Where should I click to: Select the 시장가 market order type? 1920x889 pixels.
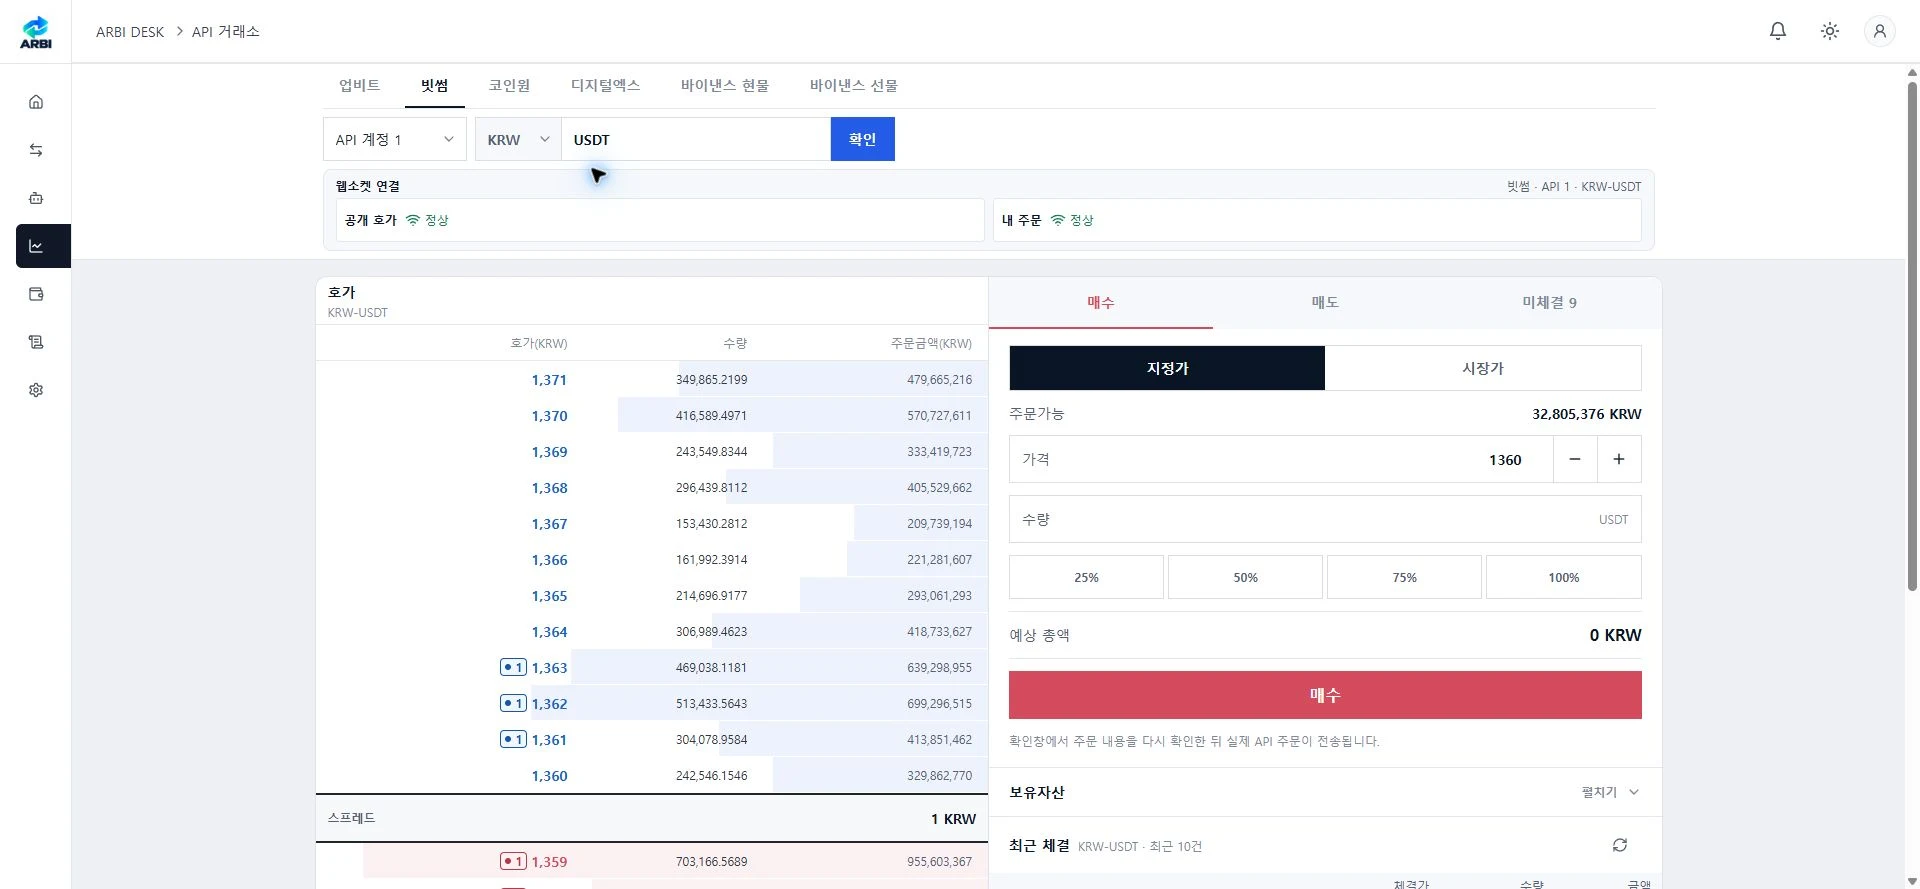tap(1483, 368)
